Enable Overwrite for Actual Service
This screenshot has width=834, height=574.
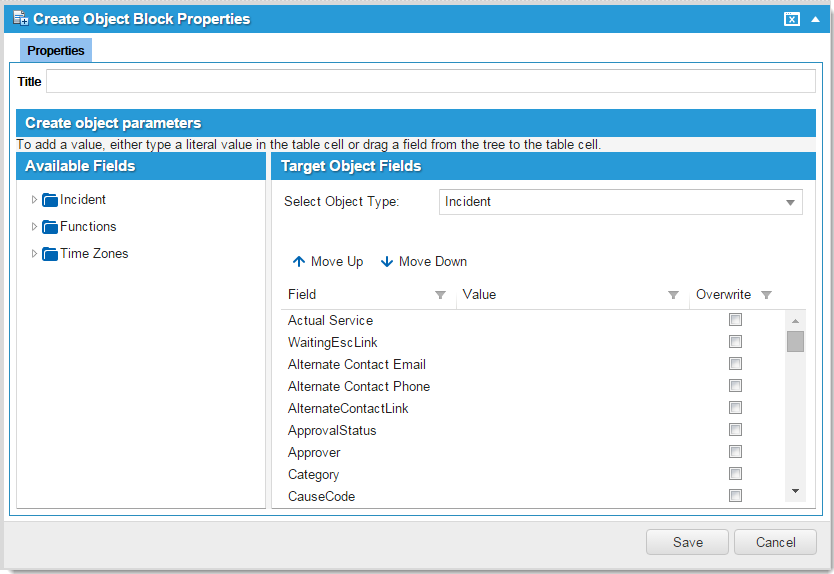point(735,320)
